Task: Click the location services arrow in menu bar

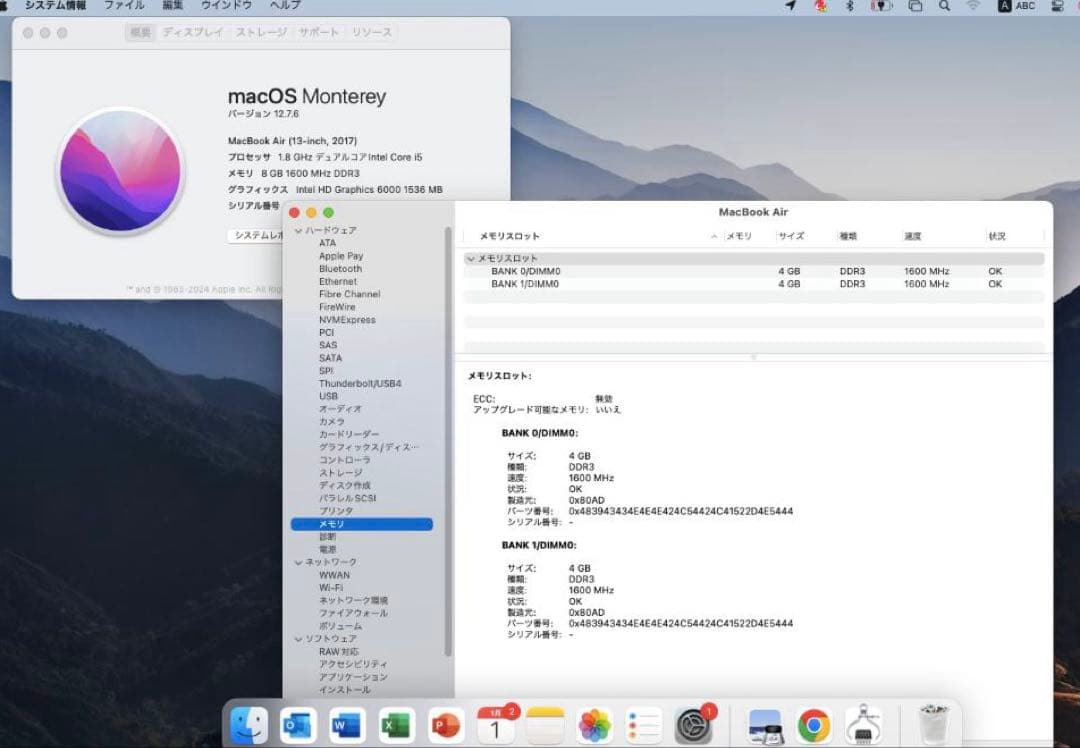Action: point(791,6)
